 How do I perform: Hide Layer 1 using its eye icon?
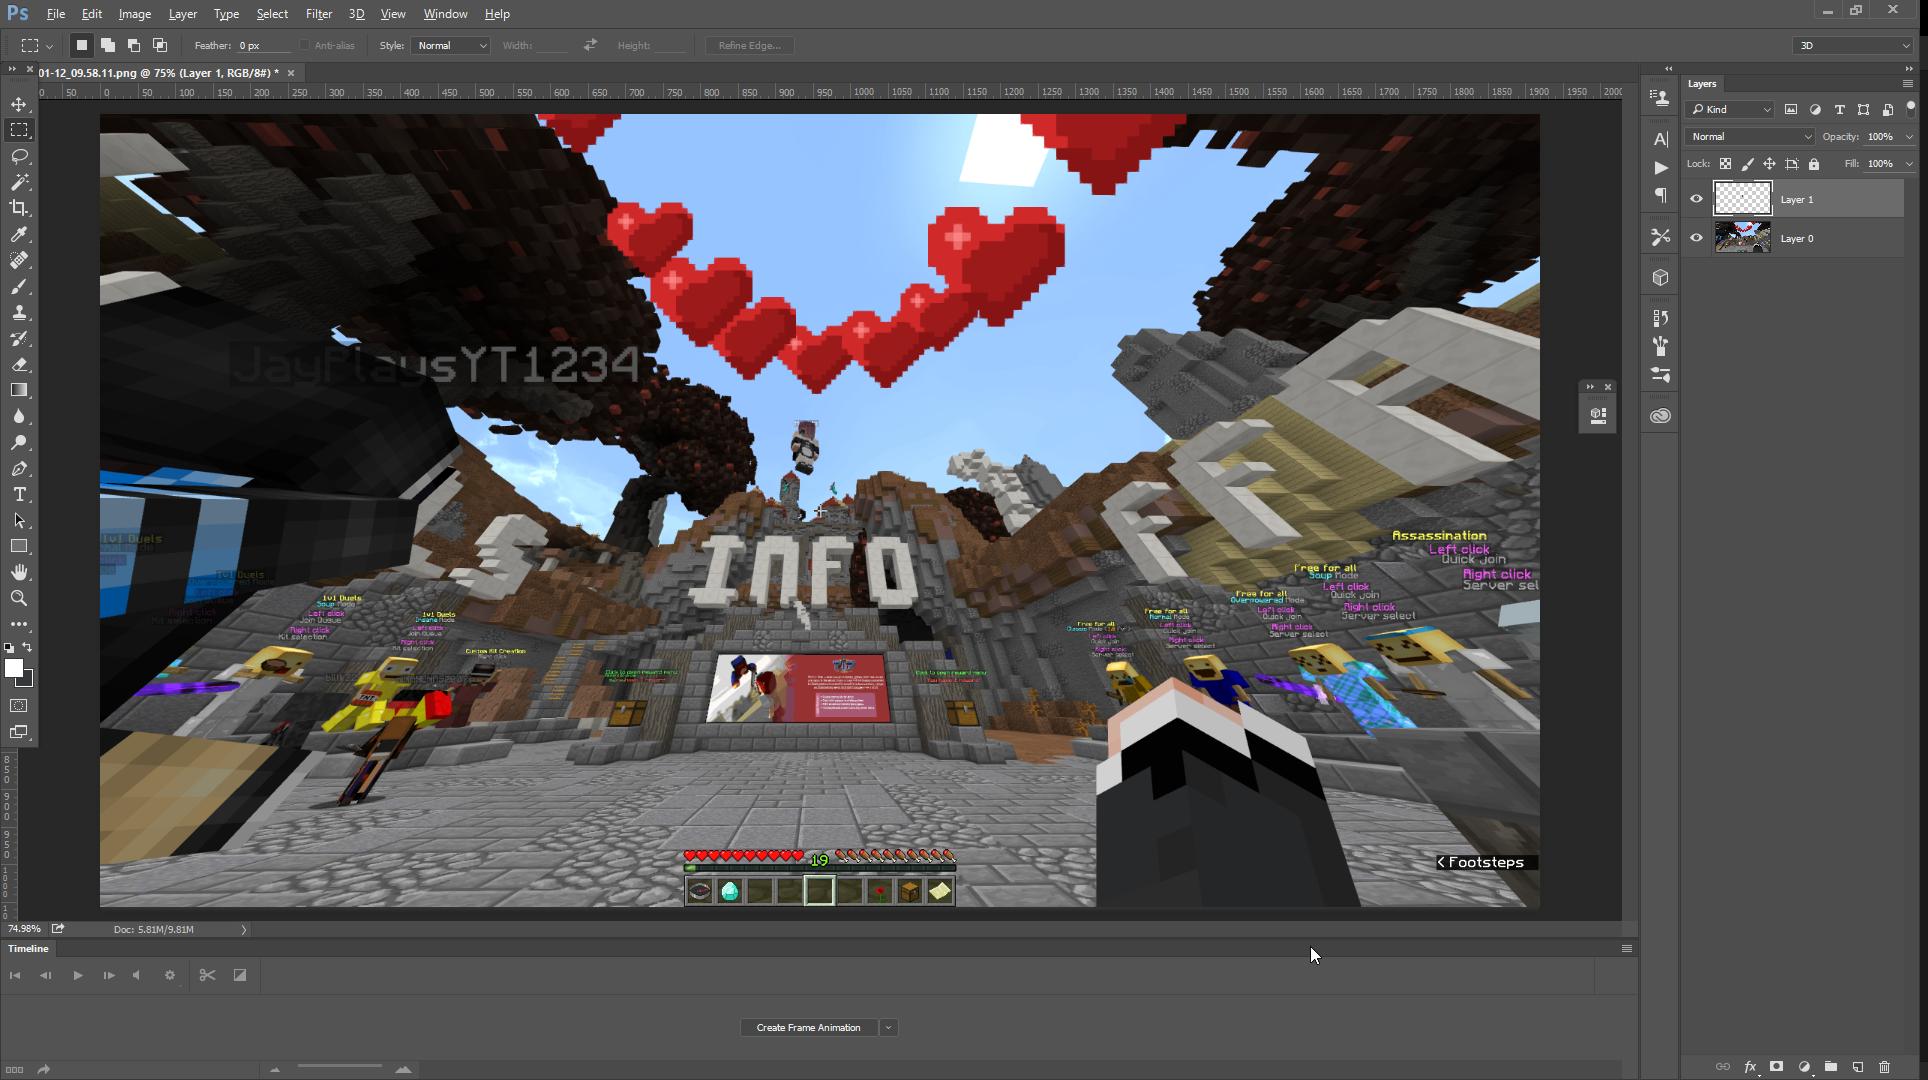pyautogui.click(x=1696, y=199)
